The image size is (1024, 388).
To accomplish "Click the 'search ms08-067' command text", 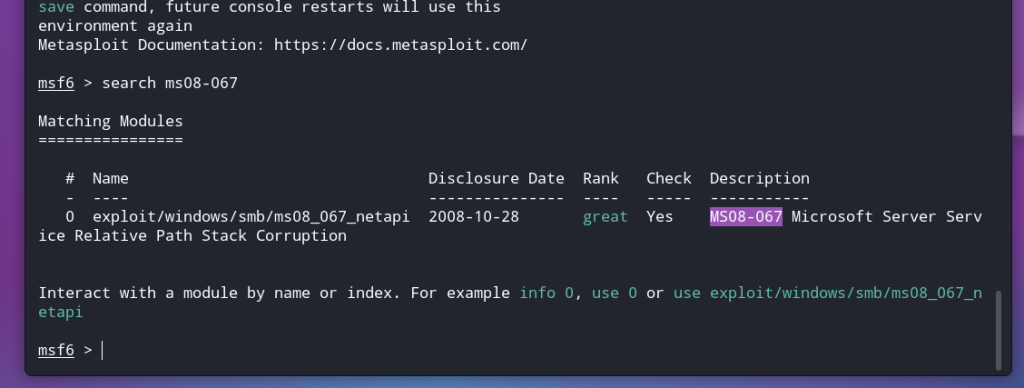I will [x=170, y=84].
